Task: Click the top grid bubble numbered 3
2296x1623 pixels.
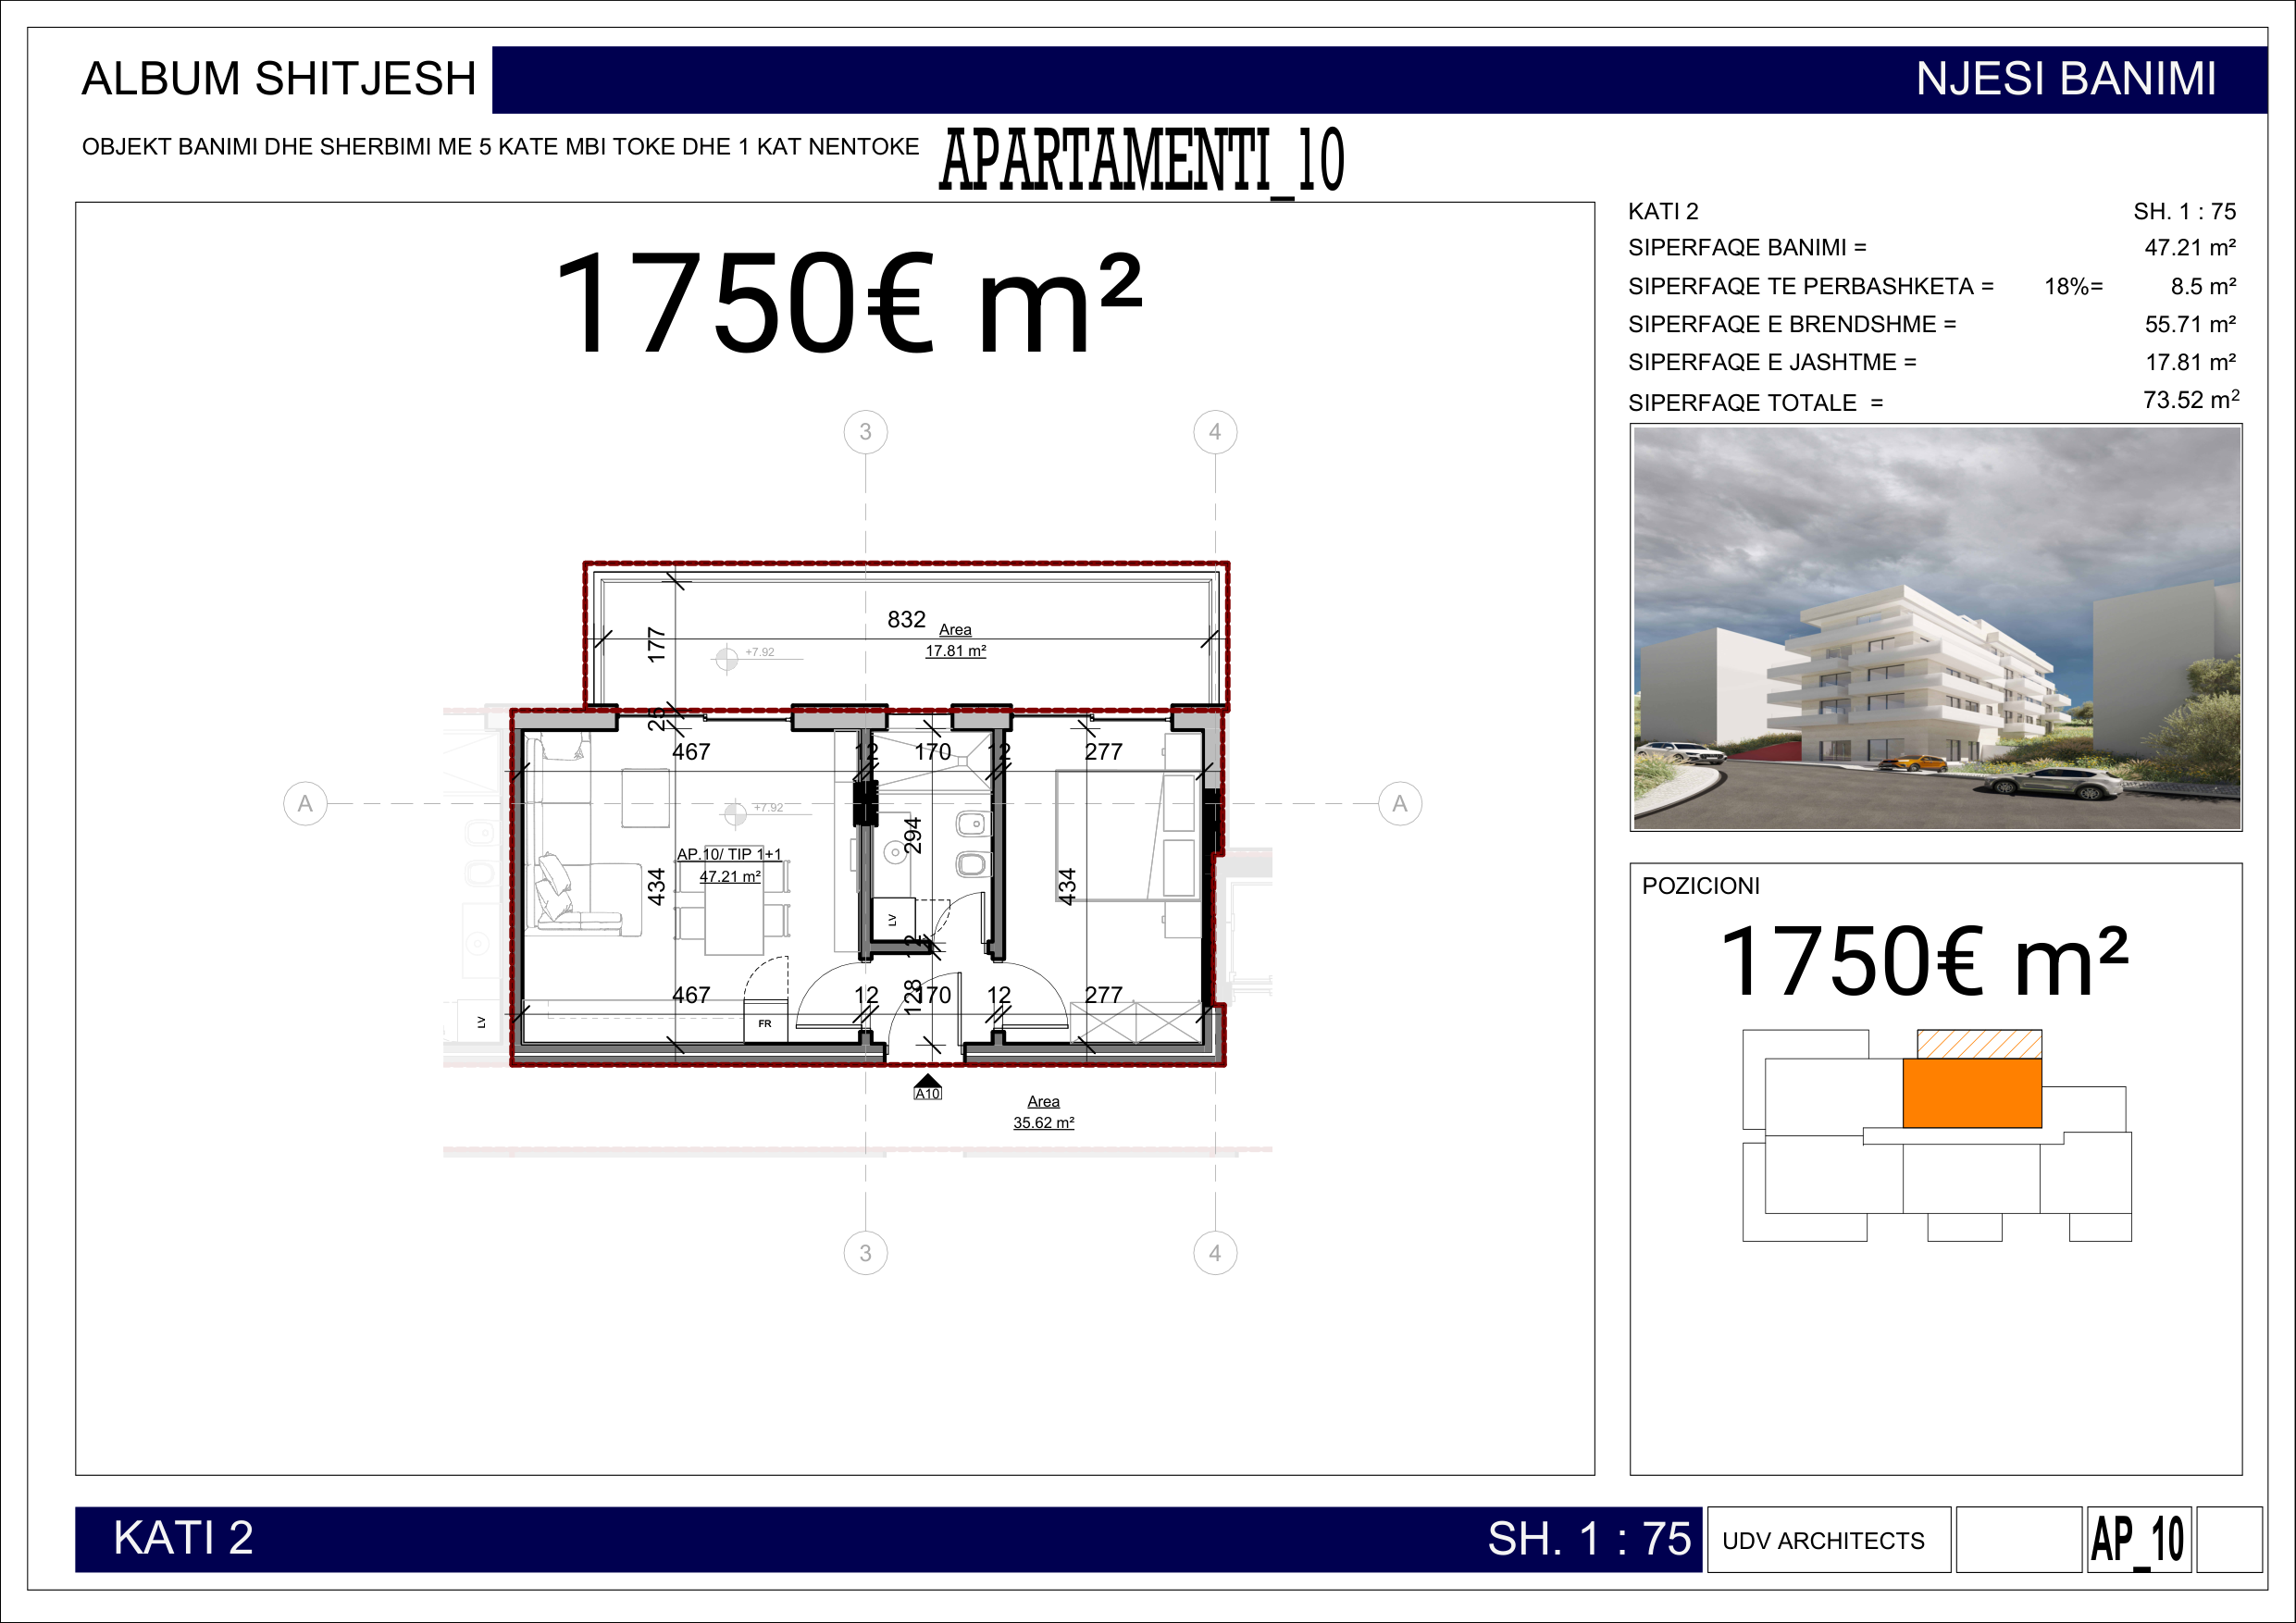Action: click(865, 432)
